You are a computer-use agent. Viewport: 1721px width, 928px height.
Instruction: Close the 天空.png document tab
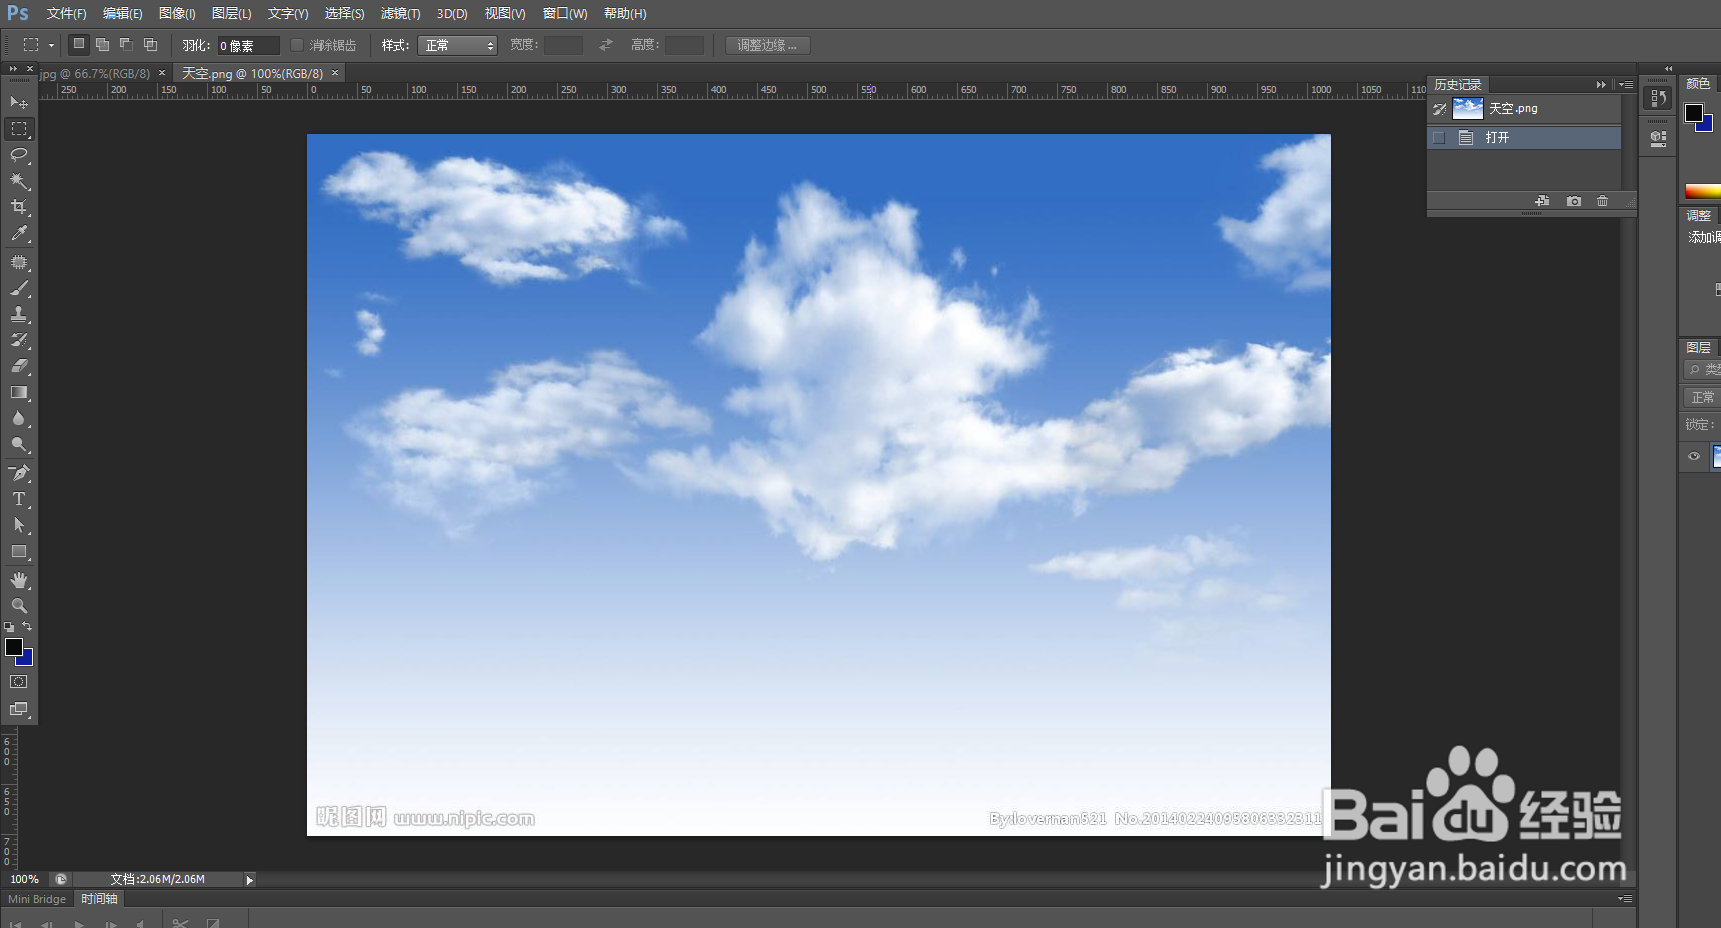(335, 73)
